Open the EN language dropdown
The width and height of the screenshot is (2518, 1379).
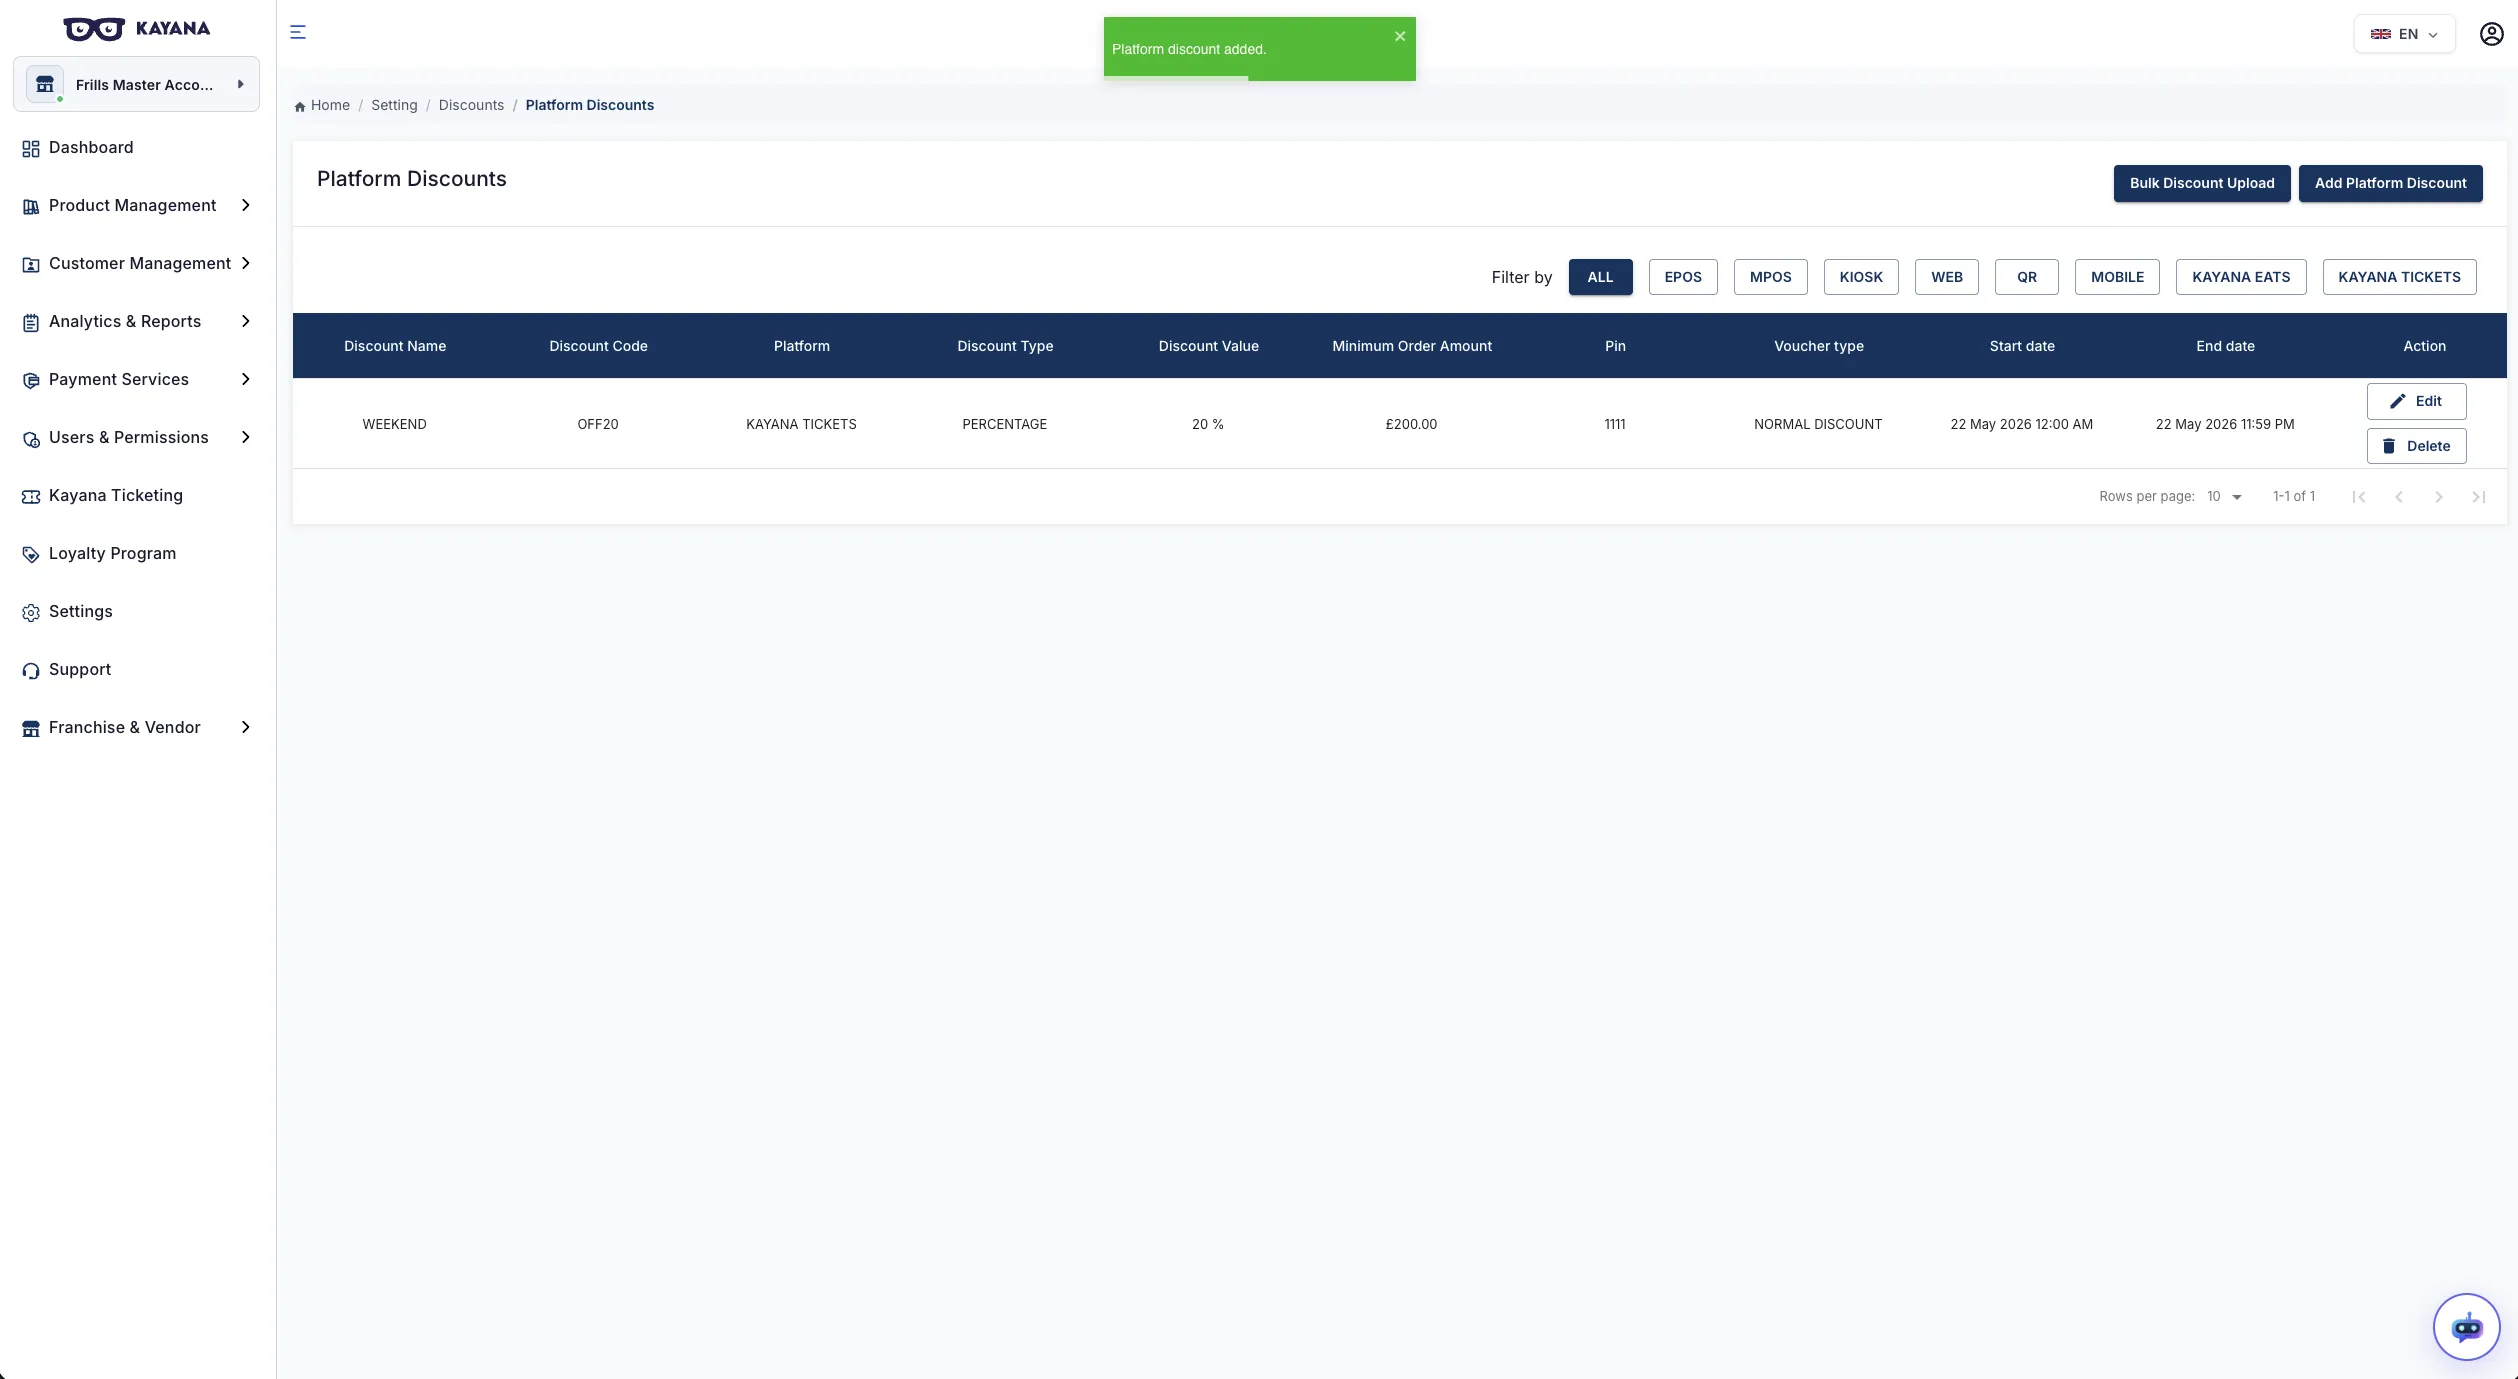click(x=2404, y=34)
